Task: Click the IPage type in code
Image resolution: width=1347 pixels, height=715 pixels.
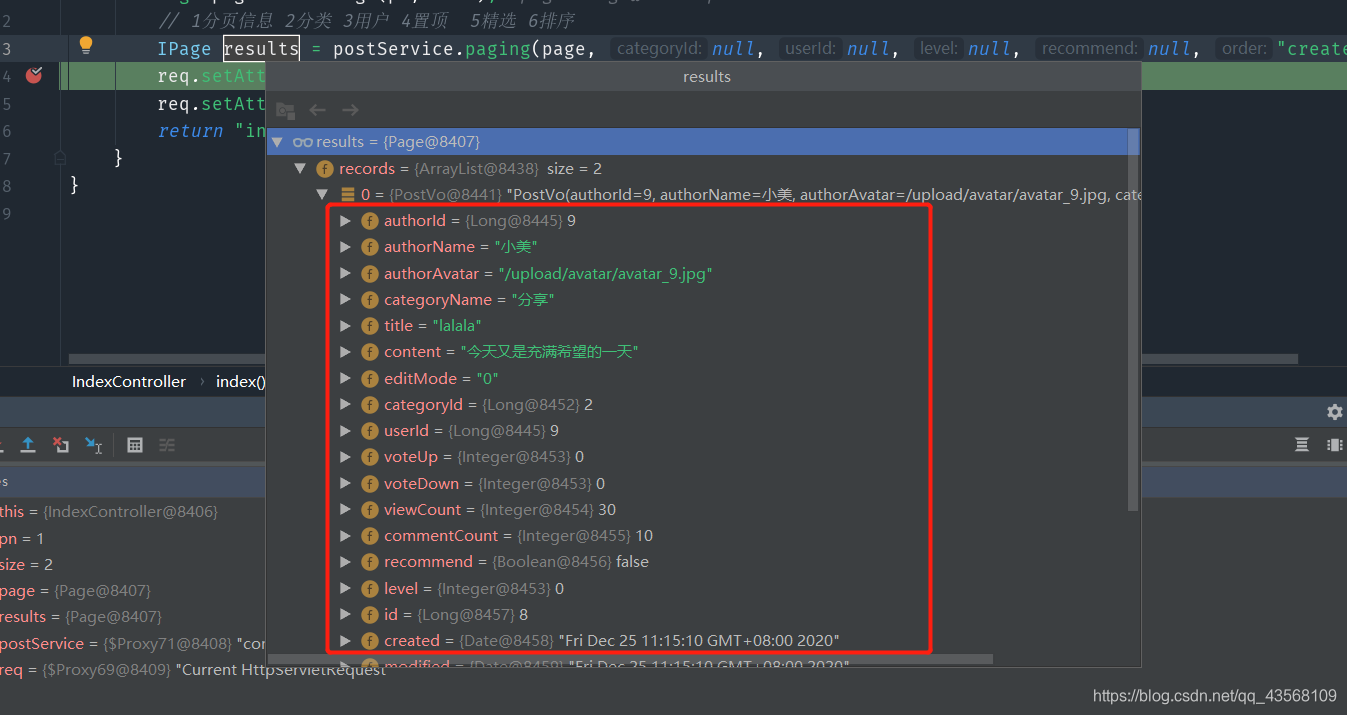Action: pos(184,48)
